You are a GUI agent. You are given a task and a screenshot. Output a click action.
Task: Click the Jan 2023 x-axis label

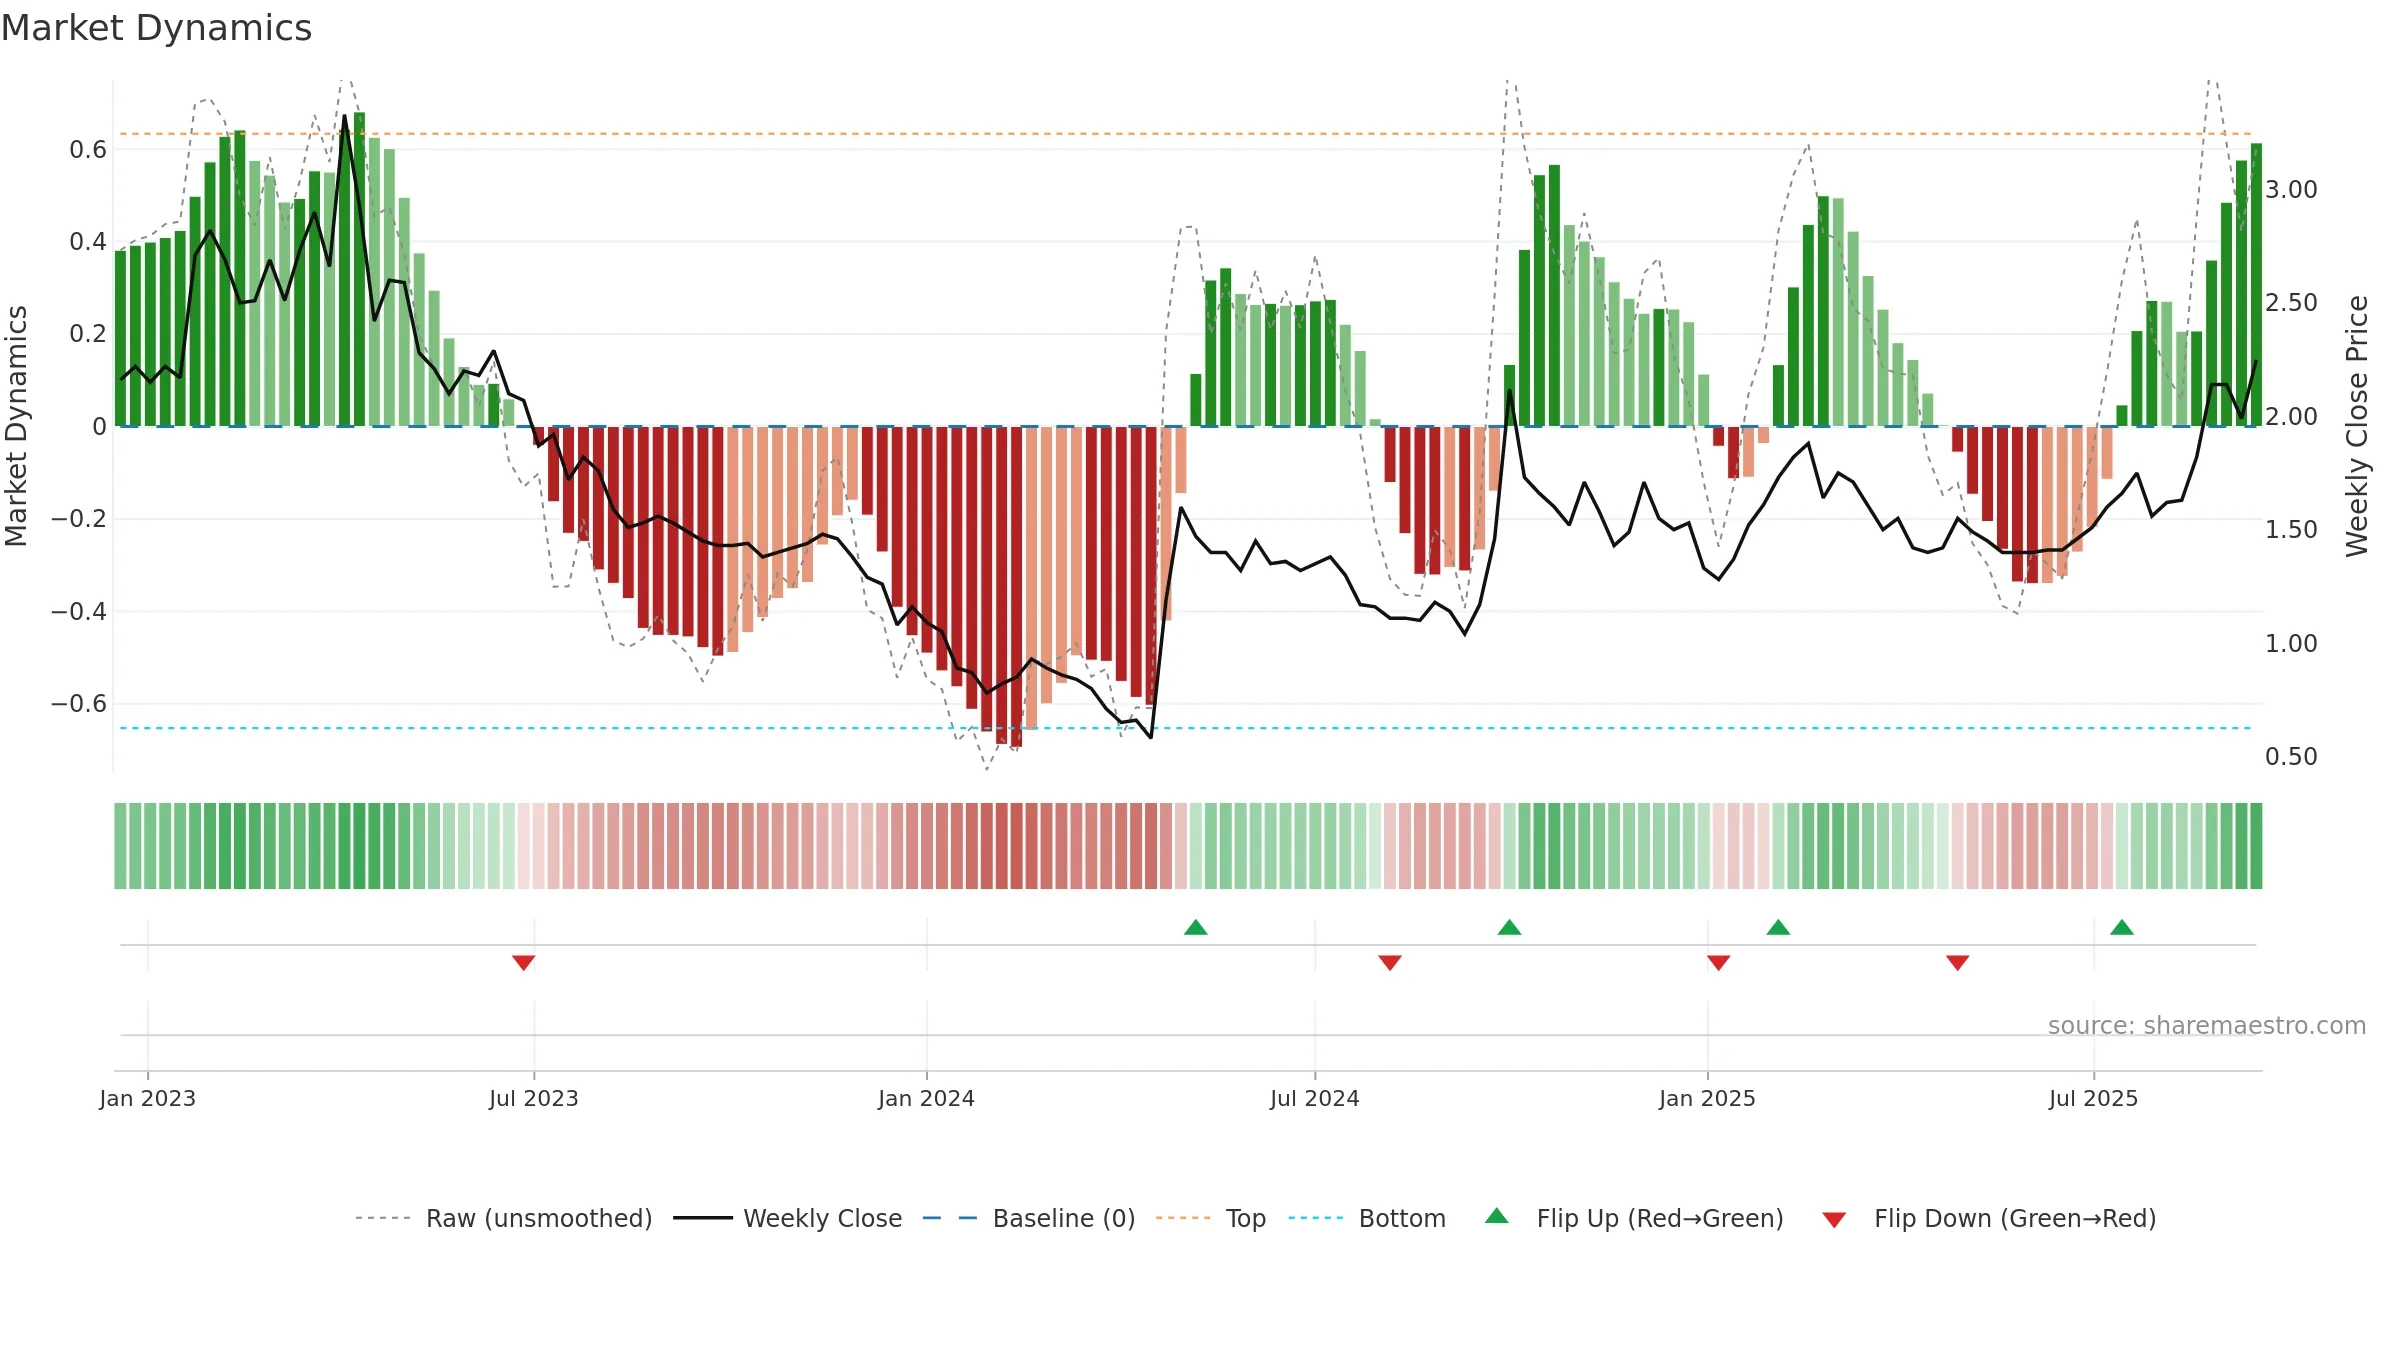(148, 1098)
